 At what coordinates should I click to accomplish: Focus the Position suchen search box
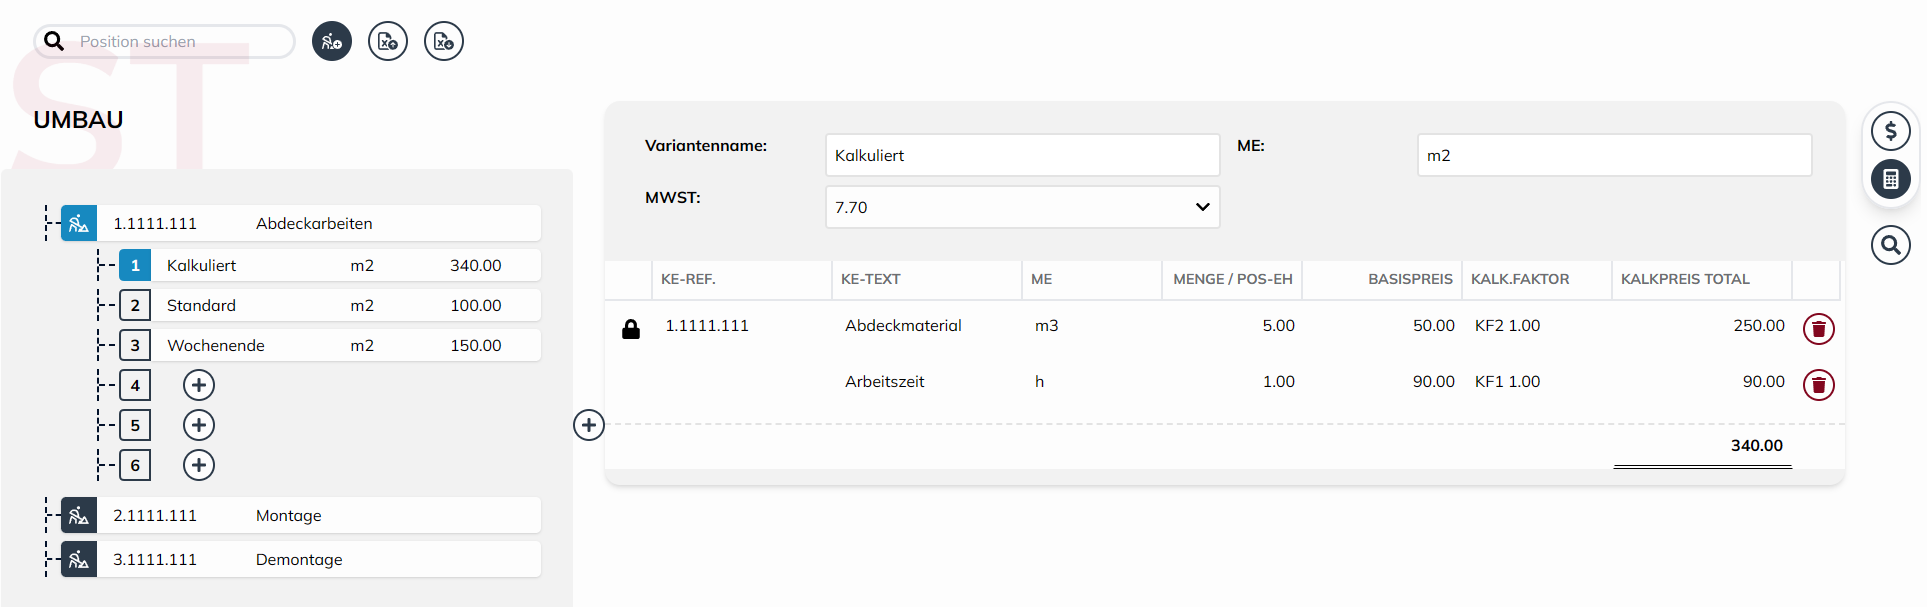[x=180, y=42]
